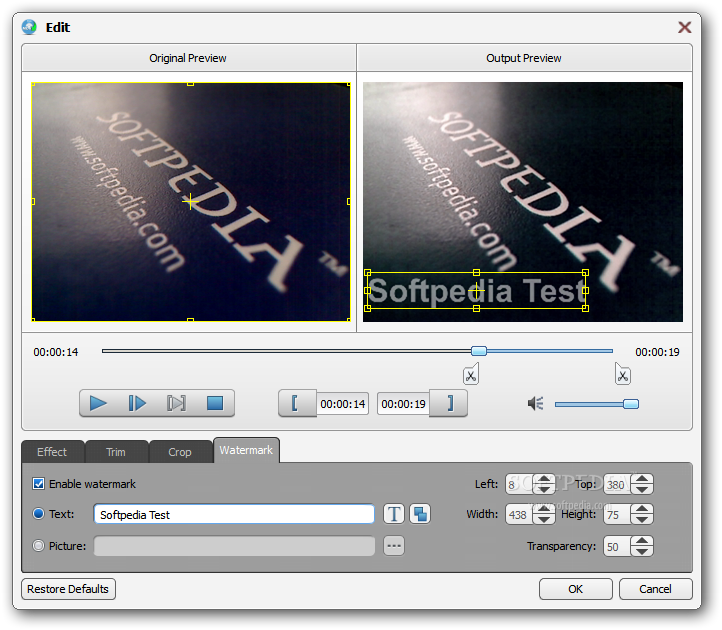Browse for picture with ellipsis button
This screenshot has height=630, width=722.
point(394,546)
